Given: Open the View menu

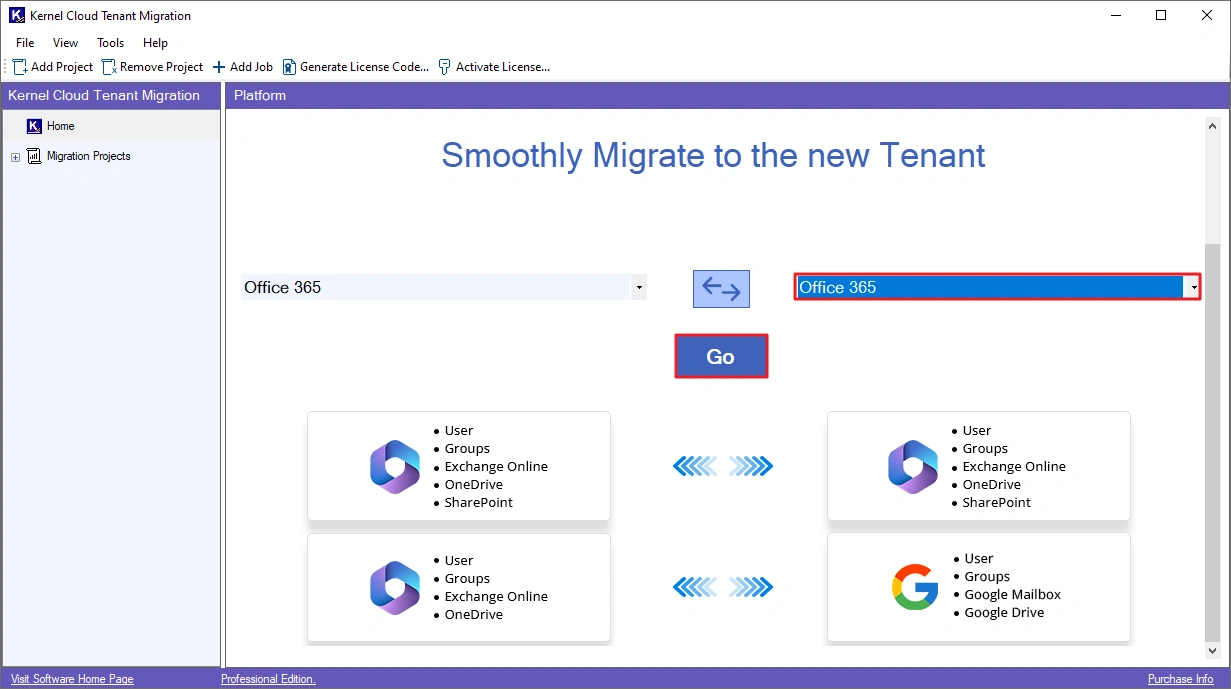Looking at the screenshot, I should (x=65, y=43).
